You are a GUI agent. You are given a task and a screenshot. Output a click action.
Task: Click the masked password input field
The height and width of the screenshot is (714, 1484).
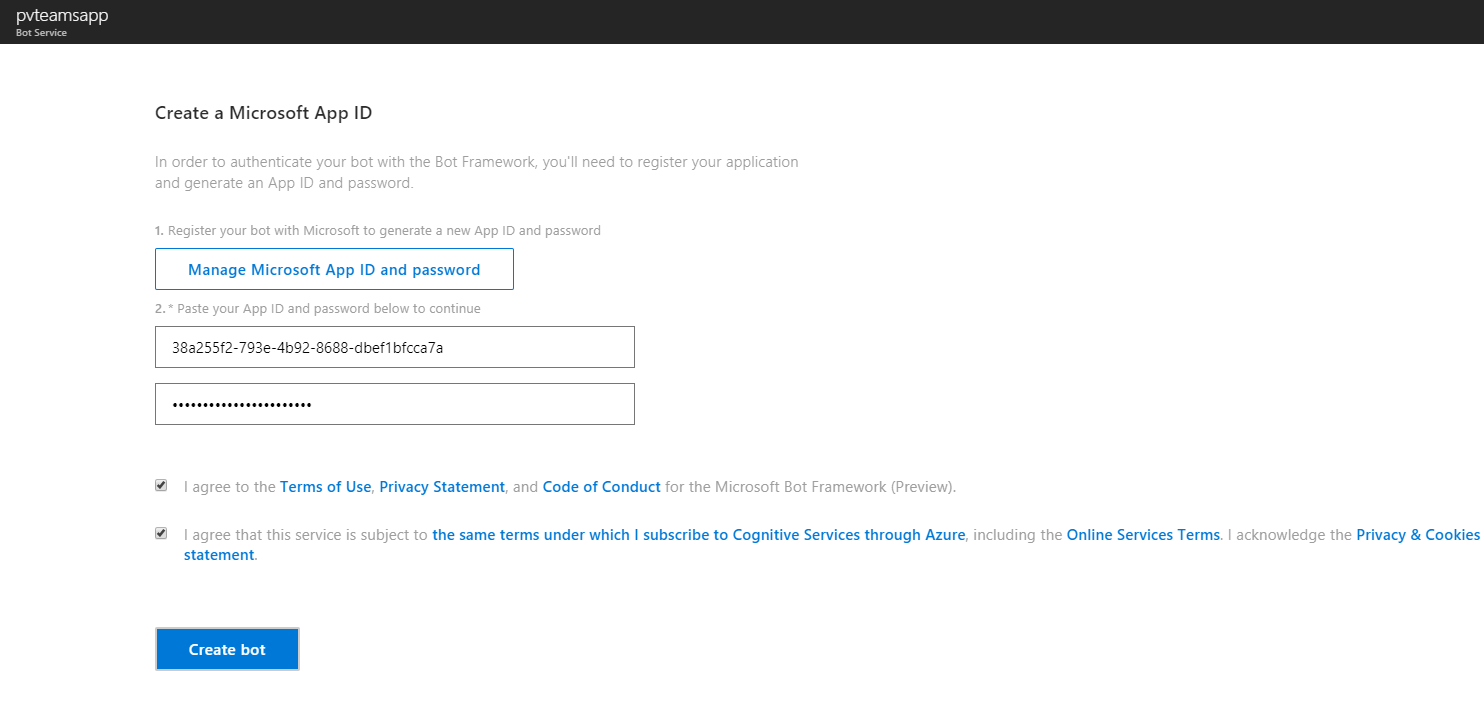(395, 404)
